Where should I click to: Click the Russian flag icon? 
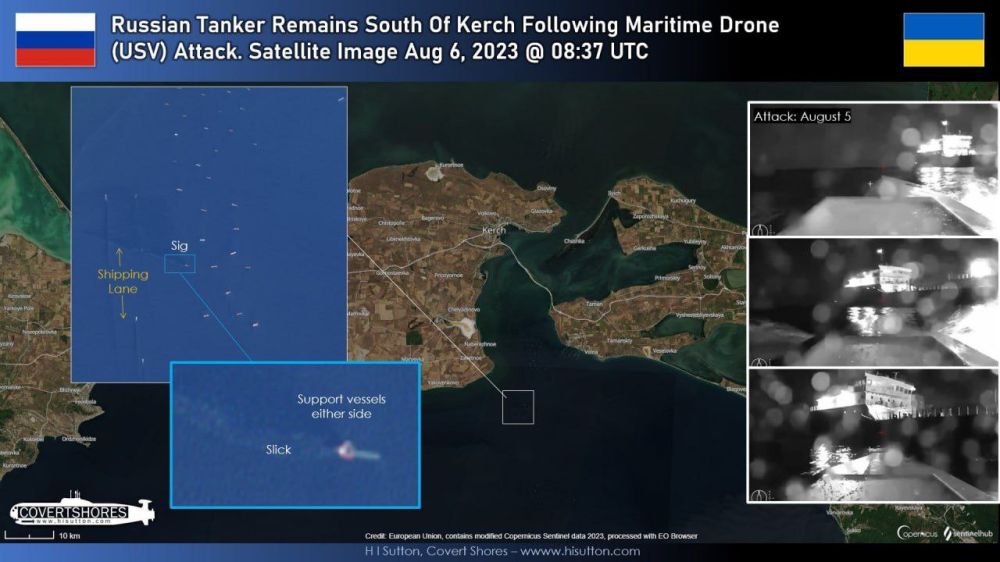56,39
